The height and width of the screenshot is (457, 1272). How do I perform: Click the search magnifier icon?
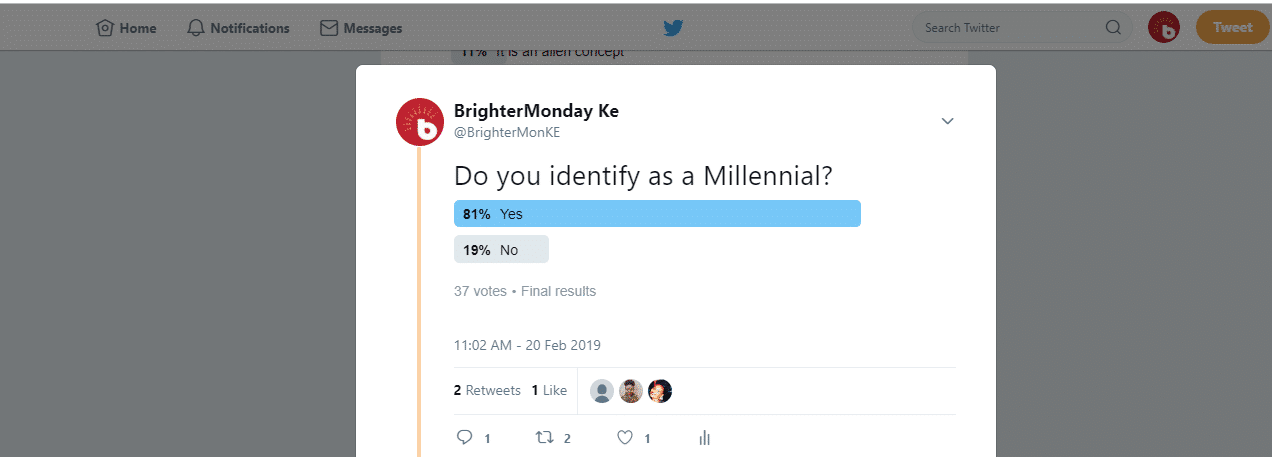point(1113,28)
